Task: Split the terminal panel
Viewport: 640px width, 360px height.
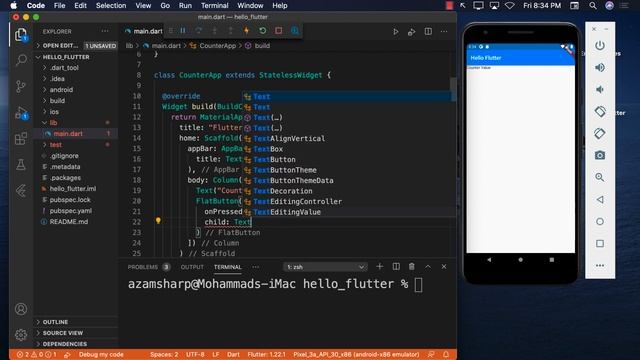Action: click(x=396, y=267)
